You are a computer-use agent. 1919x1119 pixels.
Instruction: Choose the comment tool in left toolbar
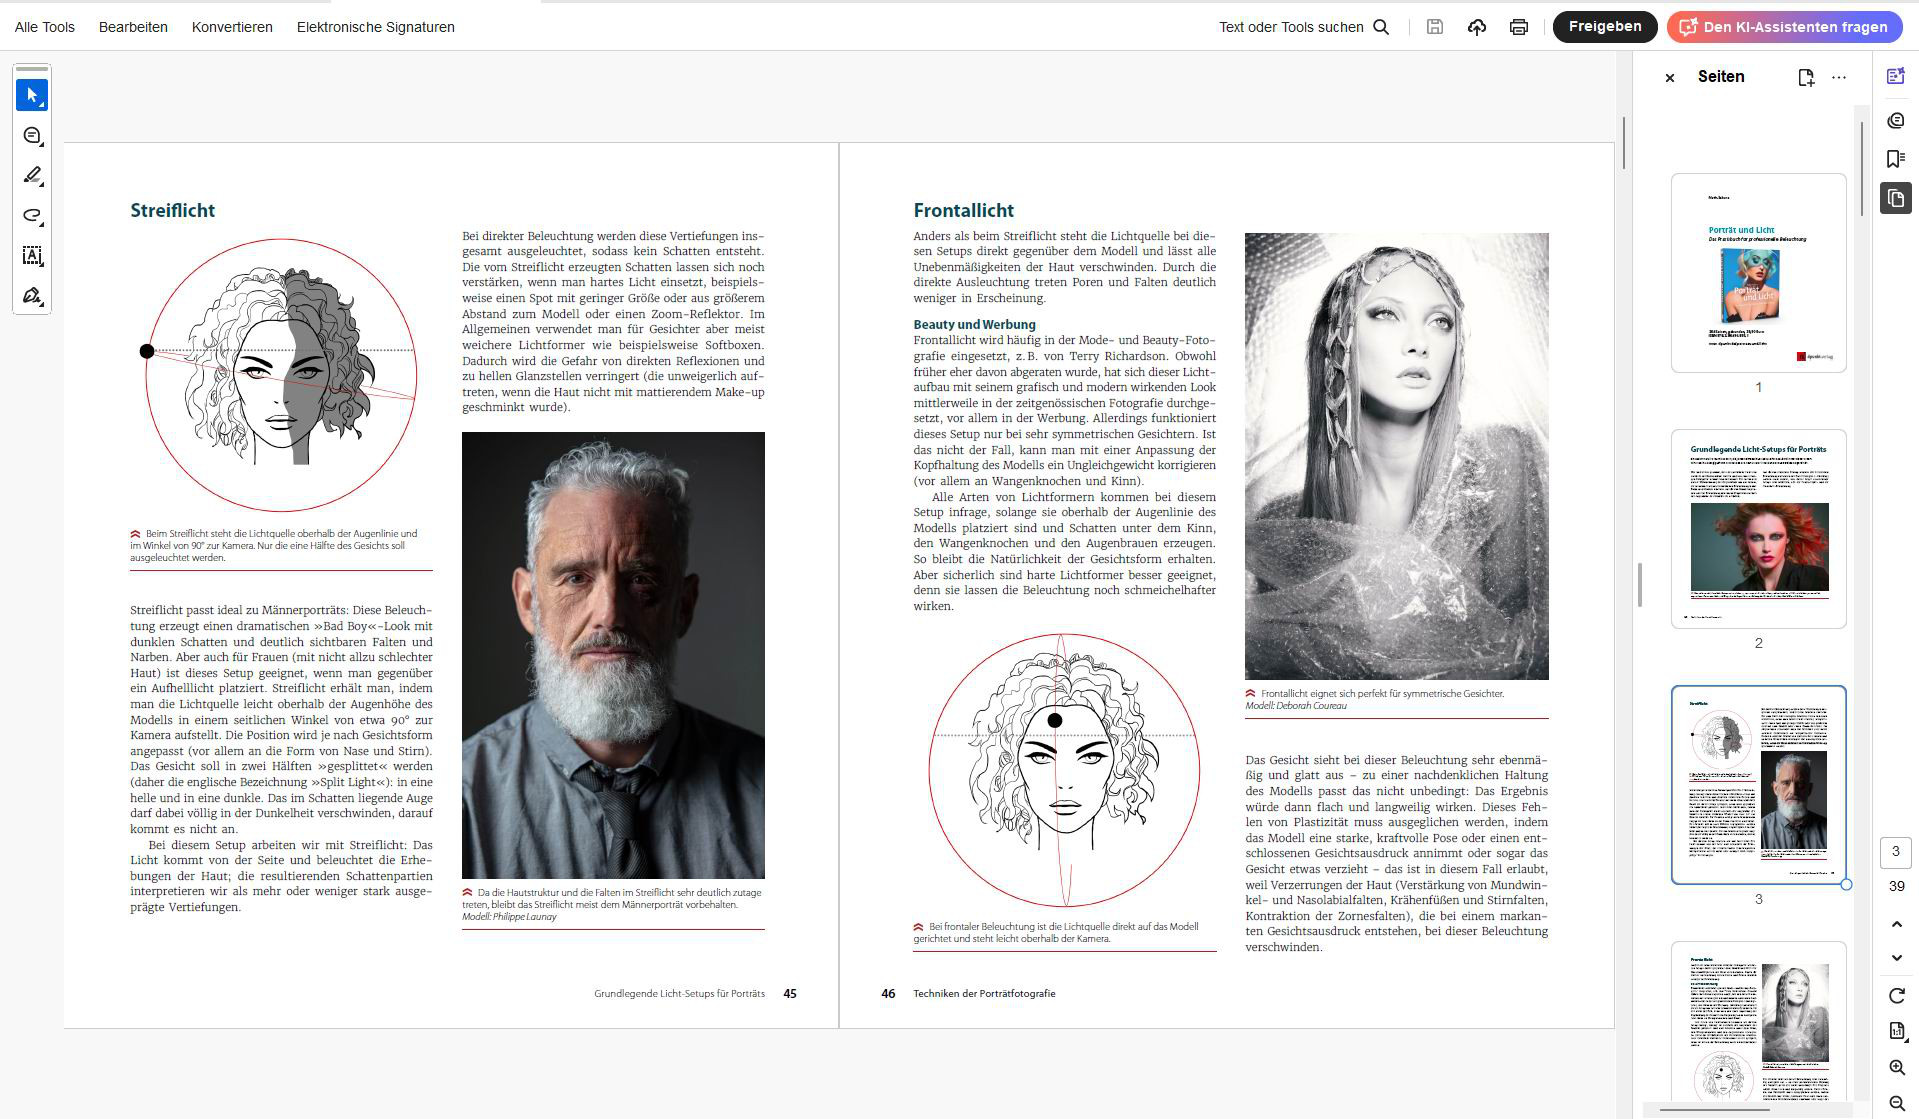point(32,136)
